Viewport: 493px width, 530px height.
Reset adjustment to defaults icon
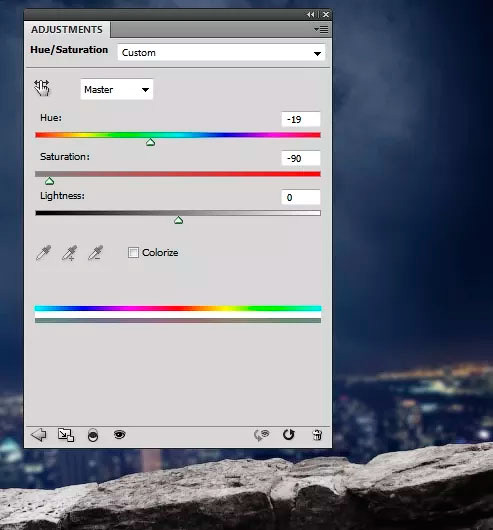coord(289,435)
